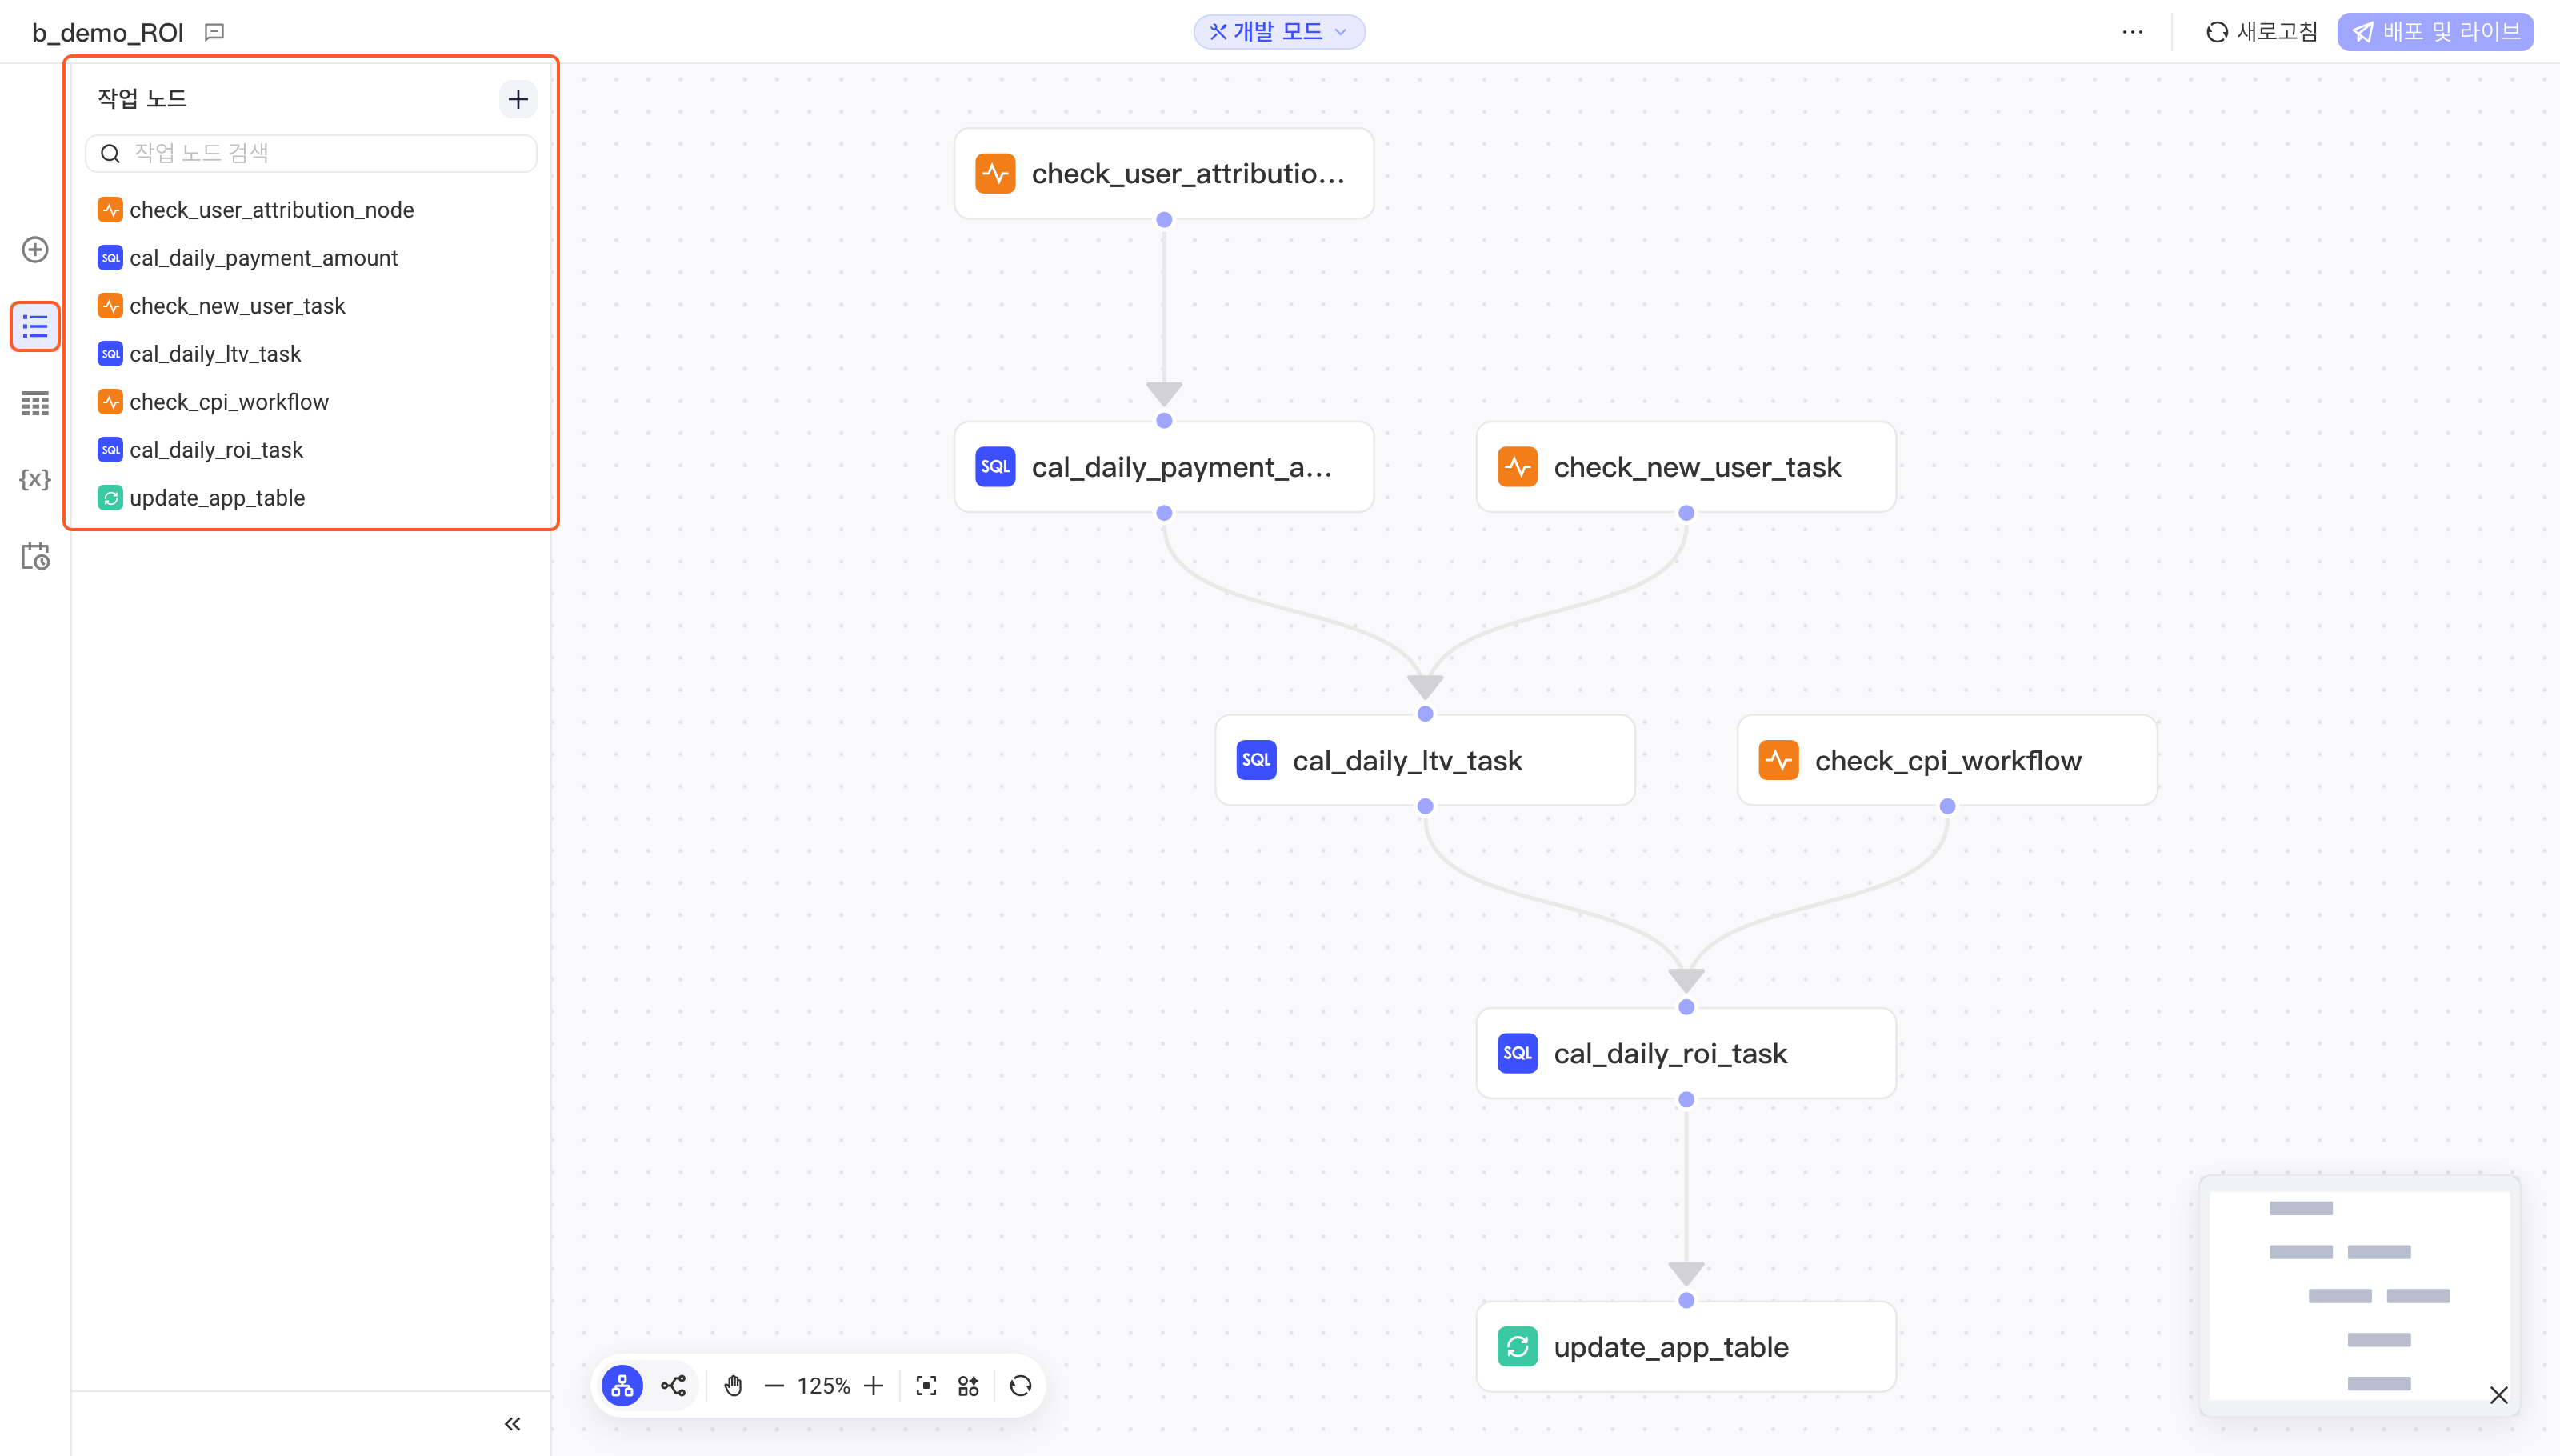Click the auto-arrange nodes icon

[x=968, y=1386]
